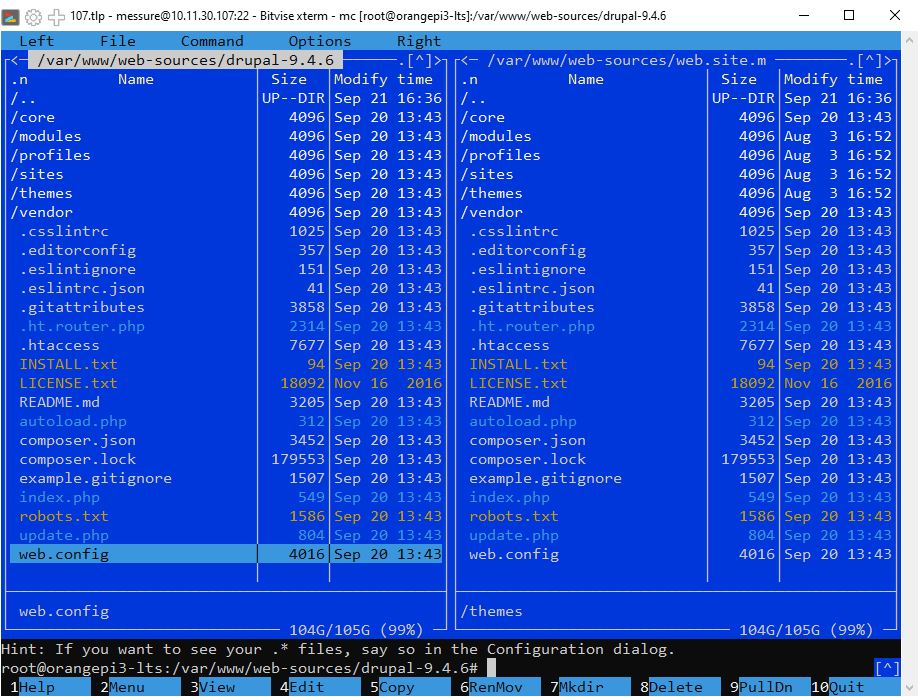The image size is (919, 697).
Task: Open the Command menu
Action: [212, 41]
